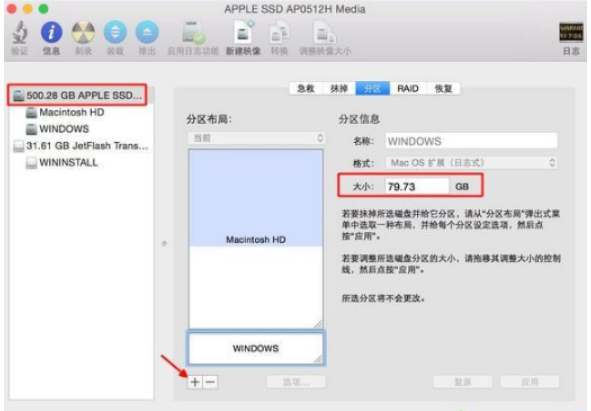Select 500.28 GB APPLE SSD in sidebar
The height and width of the screenshot is (411, 591).
click(78, 95)
